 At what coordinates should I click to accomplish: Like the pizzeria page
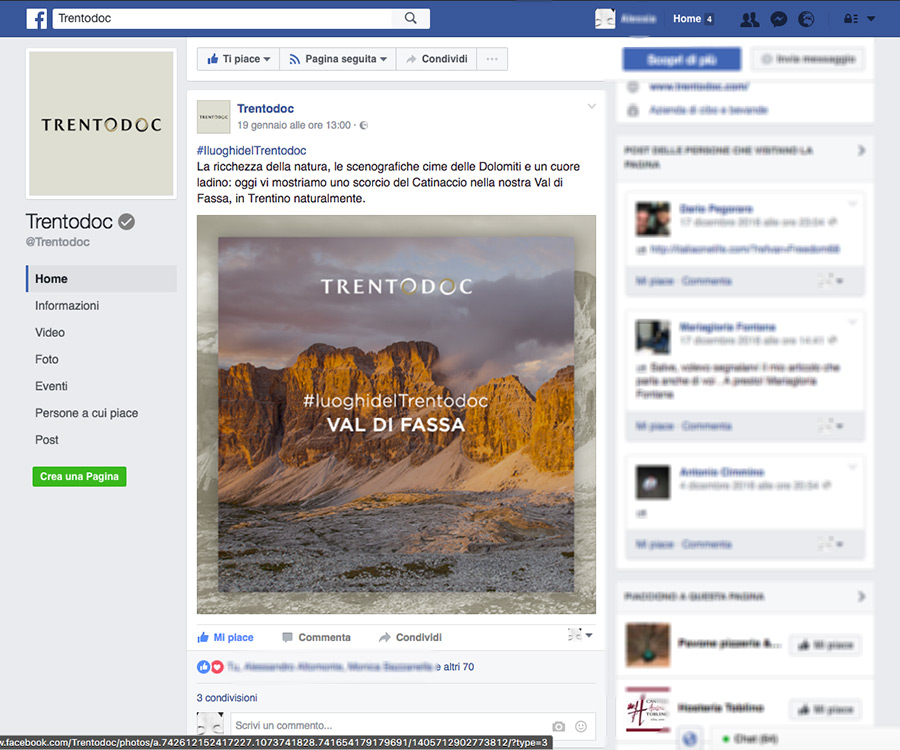coord(825,645)
